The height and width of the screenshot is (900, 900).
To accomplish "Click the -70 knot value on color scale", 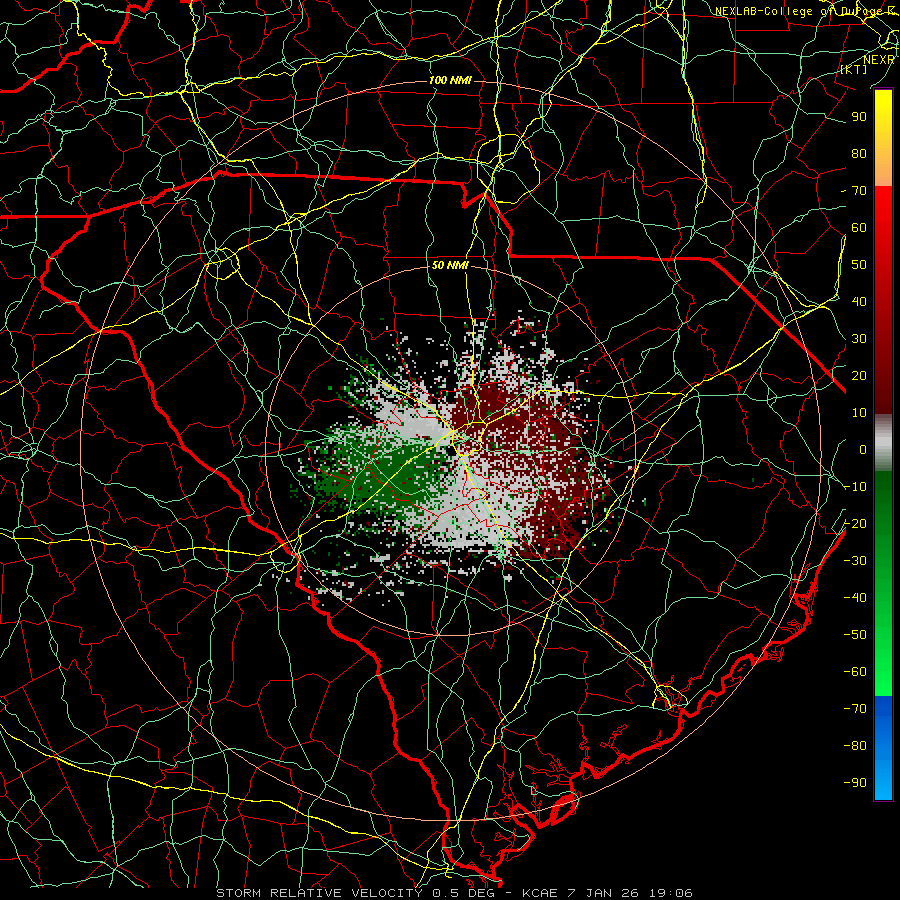I will pyautogui.click(x=855, y=709).
